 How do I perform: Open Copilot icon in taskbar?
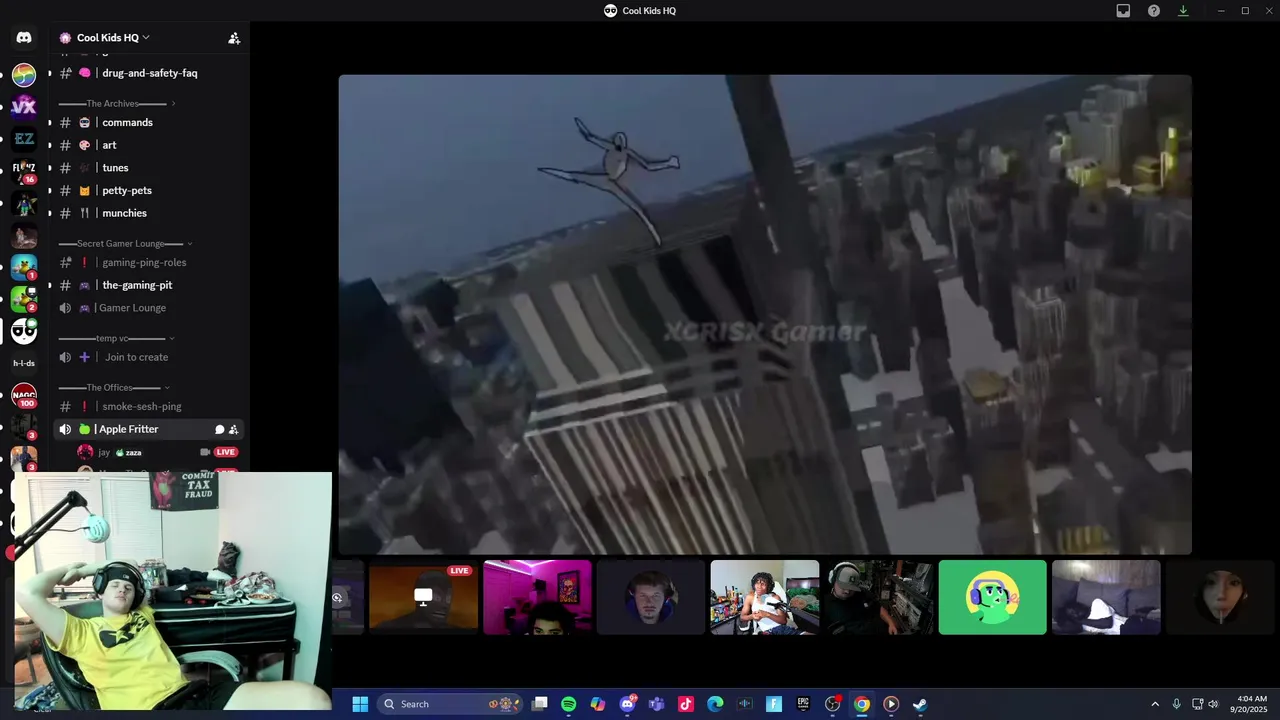[598, 704]
